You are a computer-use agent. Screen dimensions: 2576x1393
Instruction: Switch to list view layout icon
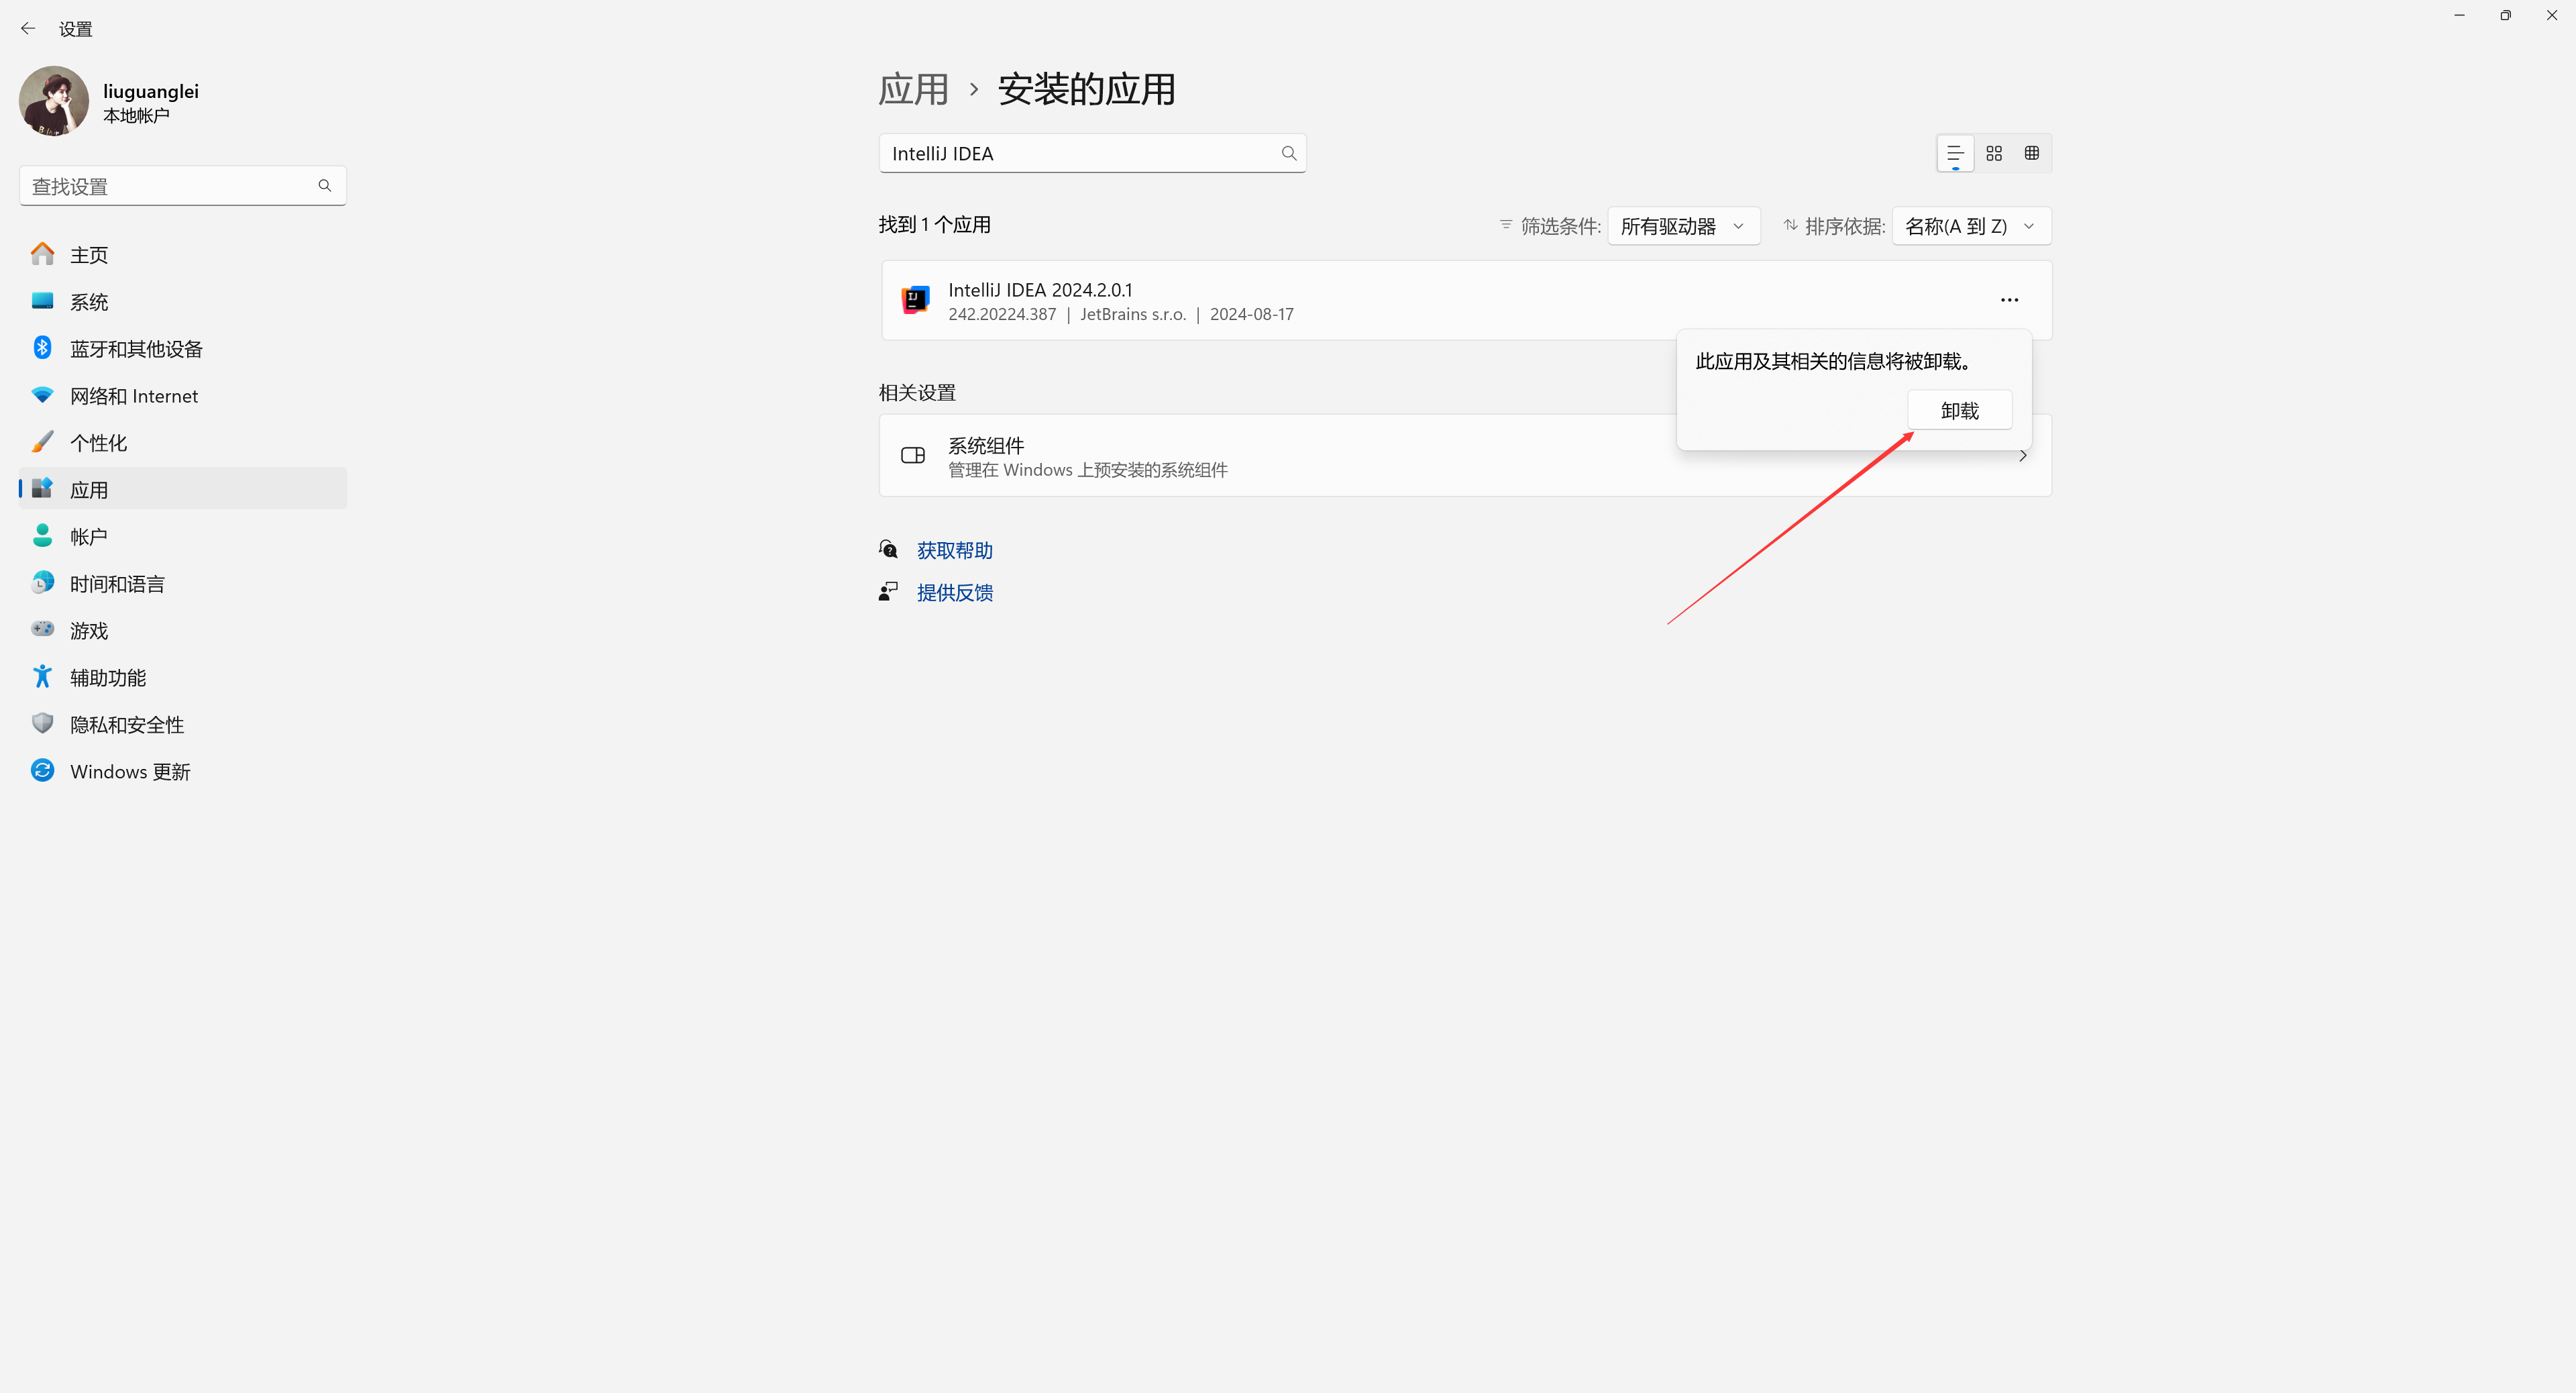pyautogui.click(x=1955, y=153)
